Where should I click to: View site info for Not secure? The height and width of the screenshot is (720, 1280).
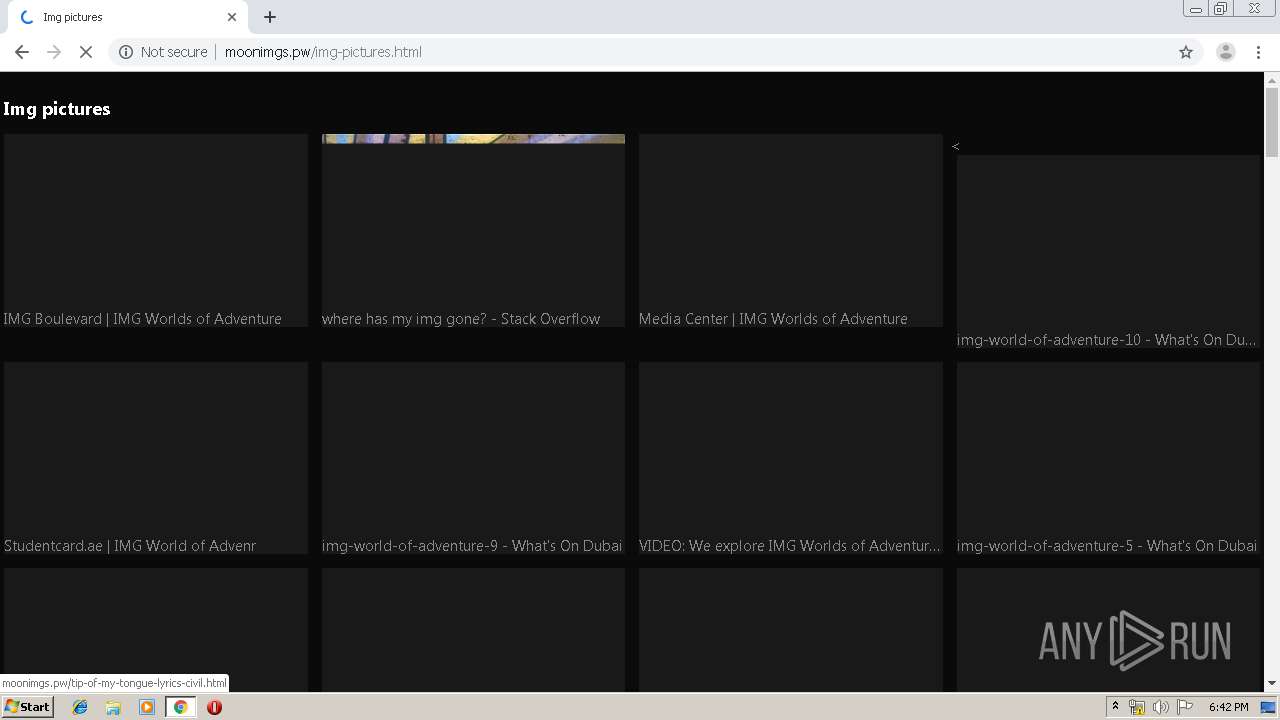[163, 52]
